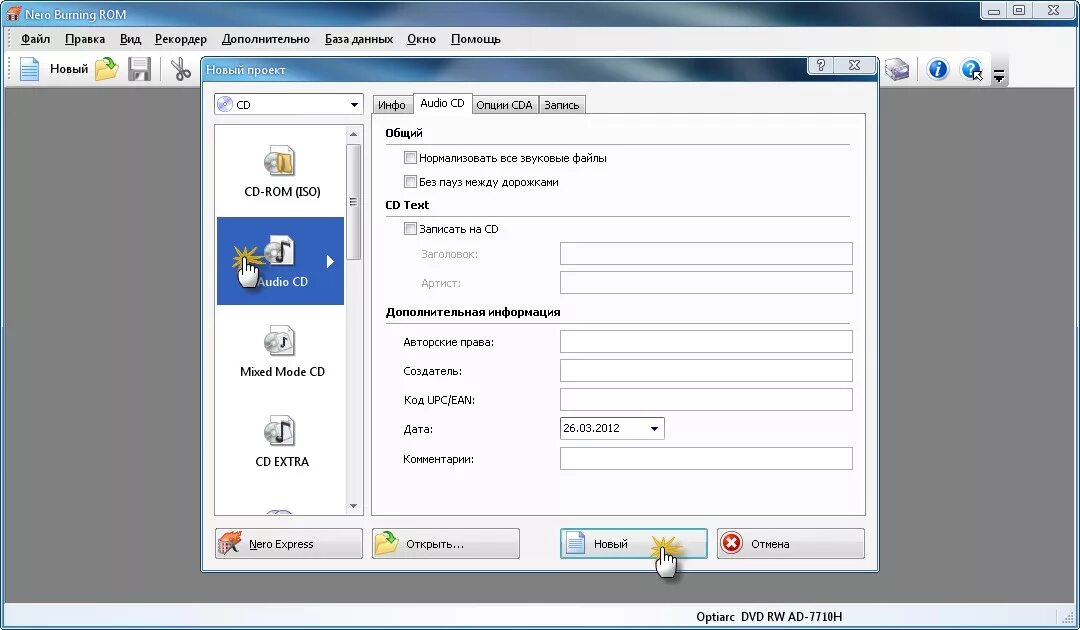Open the Файл menu
The height and width of the screenshot is (630, 1080).
tap(35, 39)
